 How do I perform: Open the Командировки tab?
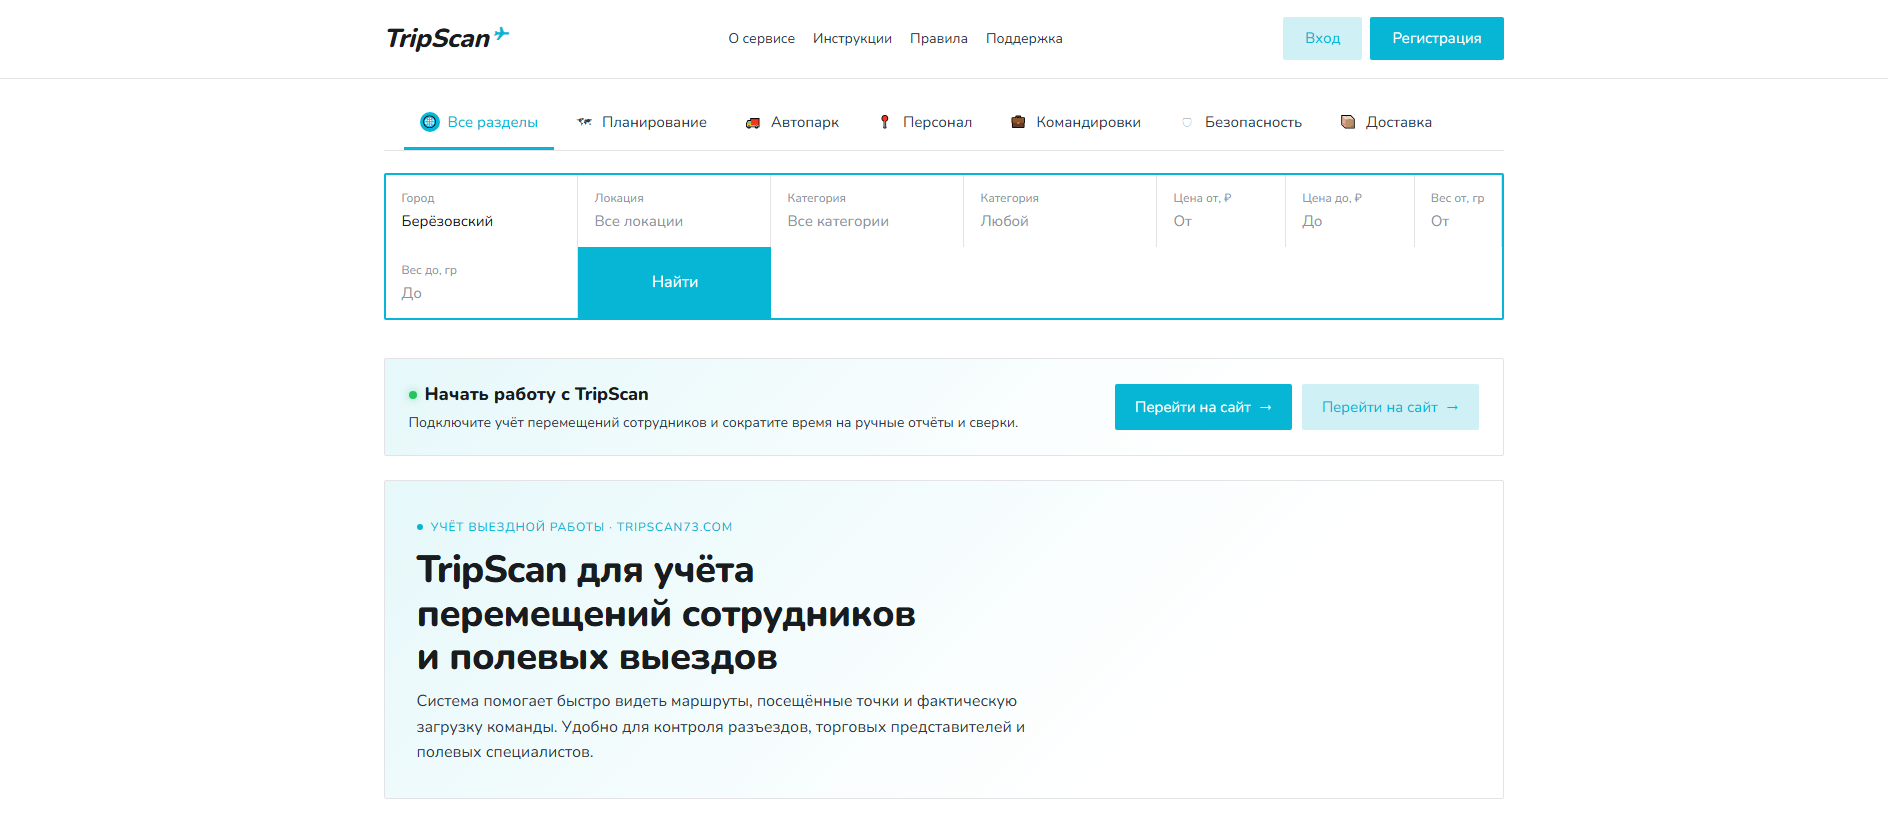click(x=1076, y=122)
